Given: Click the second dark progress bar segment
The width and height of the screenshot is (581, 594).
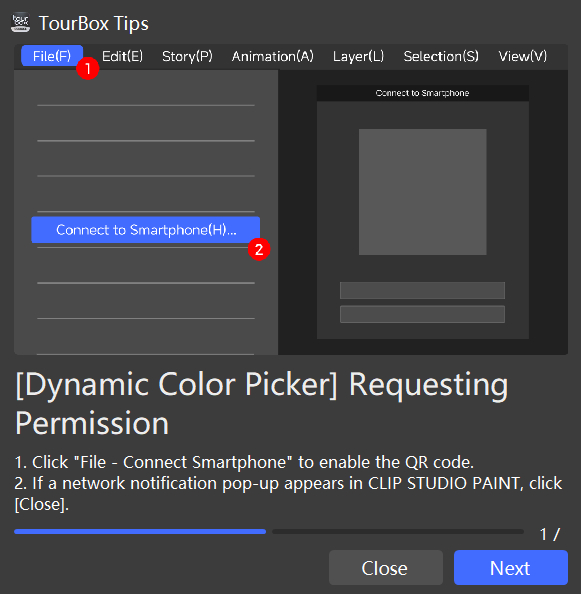Looking at the screenshot, I should click(398, 531).
